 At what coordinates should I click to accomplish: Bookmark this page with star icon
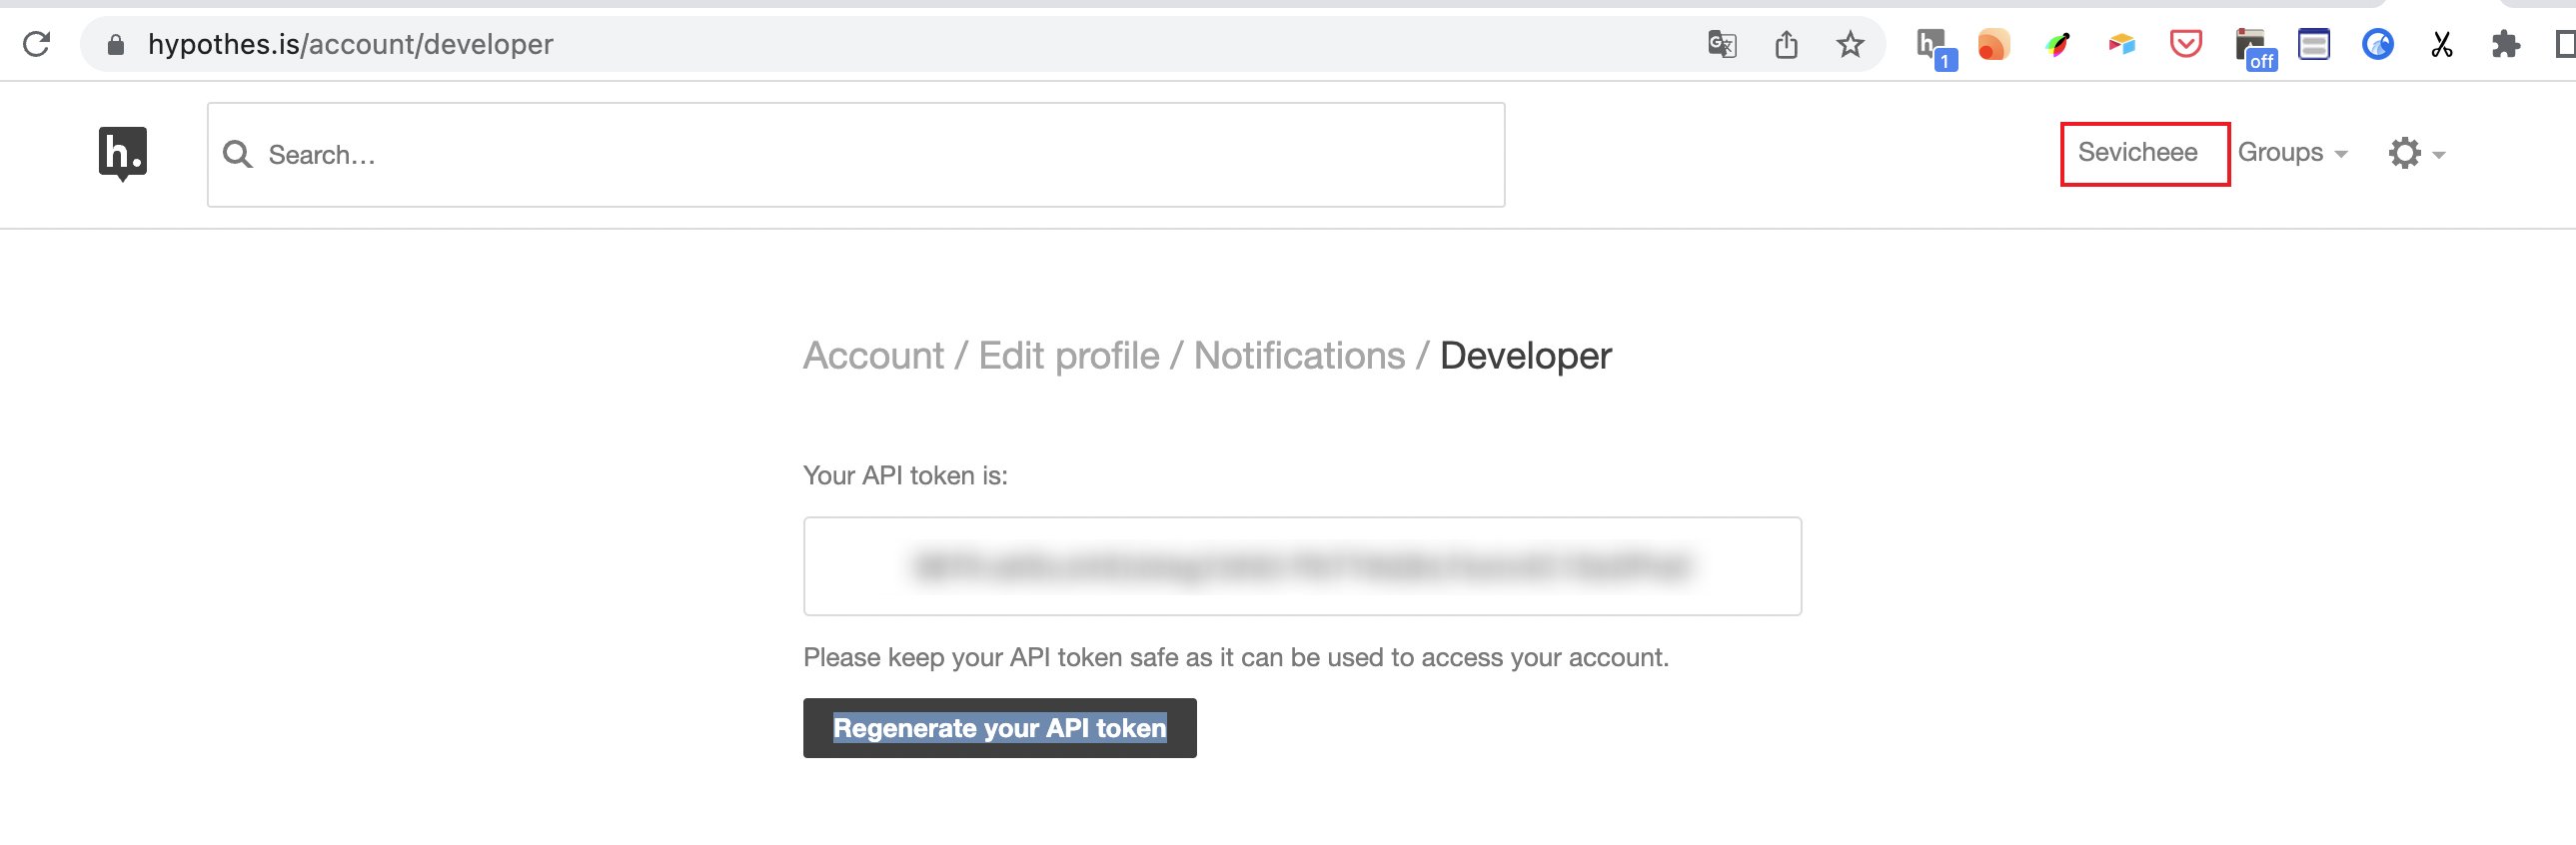(x=1850, y=44)
